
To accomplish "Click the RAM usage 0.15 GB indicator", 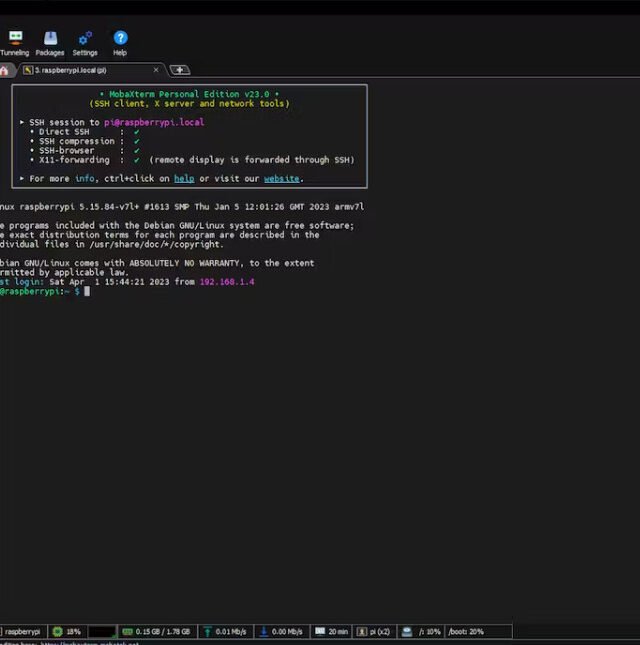I will coord(155,632).
